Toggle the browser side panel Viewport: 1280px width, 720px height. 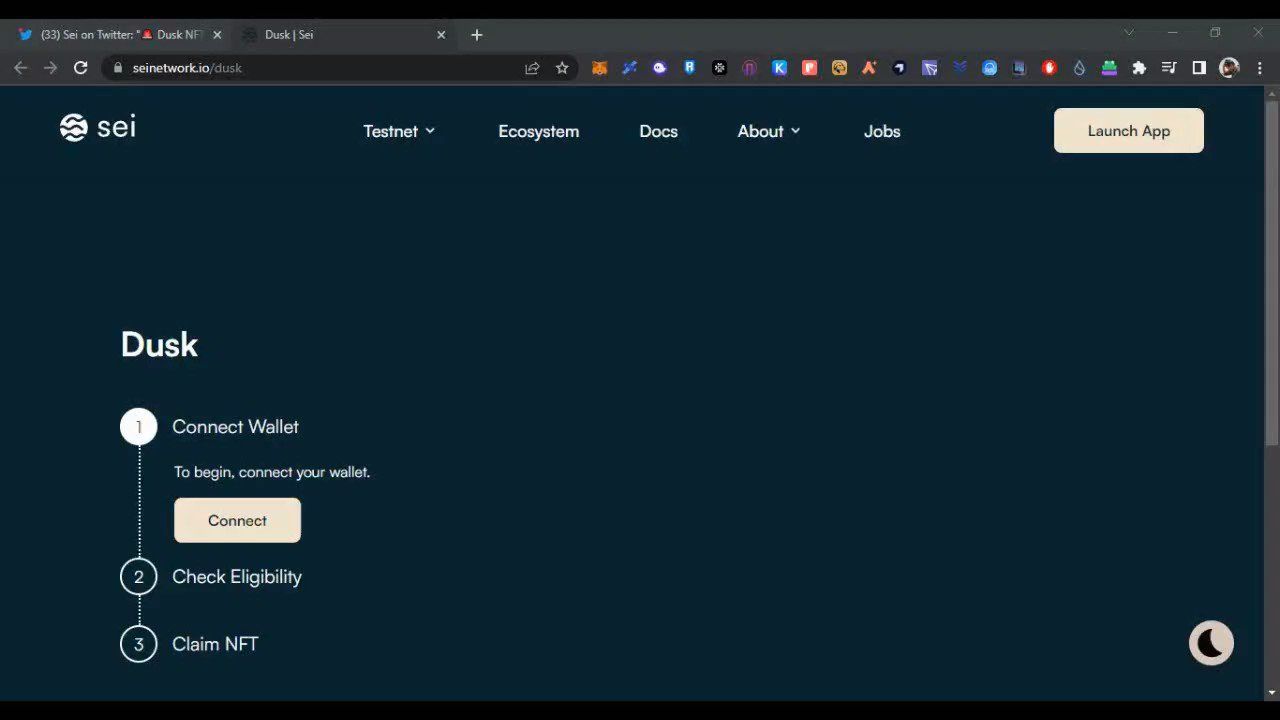1199,68
